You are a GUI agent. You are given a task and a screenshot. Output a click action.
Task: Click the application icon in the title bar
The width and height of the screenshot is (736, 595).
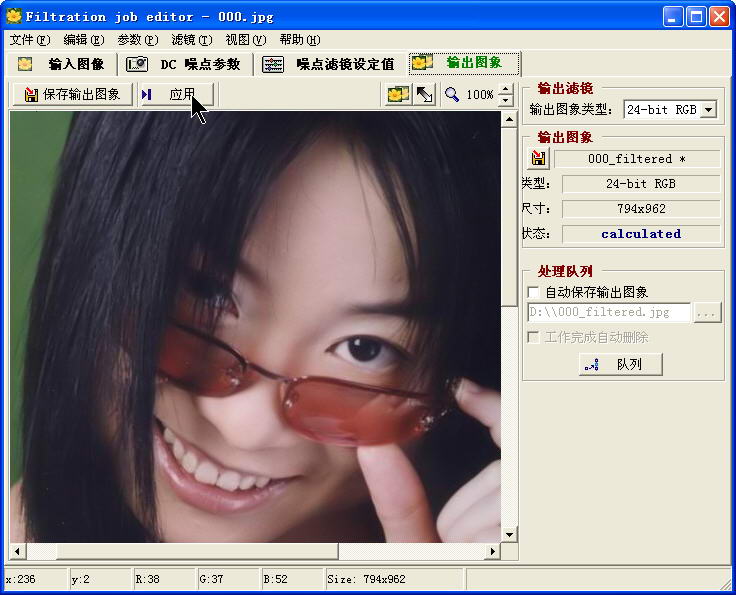[14, 16]
